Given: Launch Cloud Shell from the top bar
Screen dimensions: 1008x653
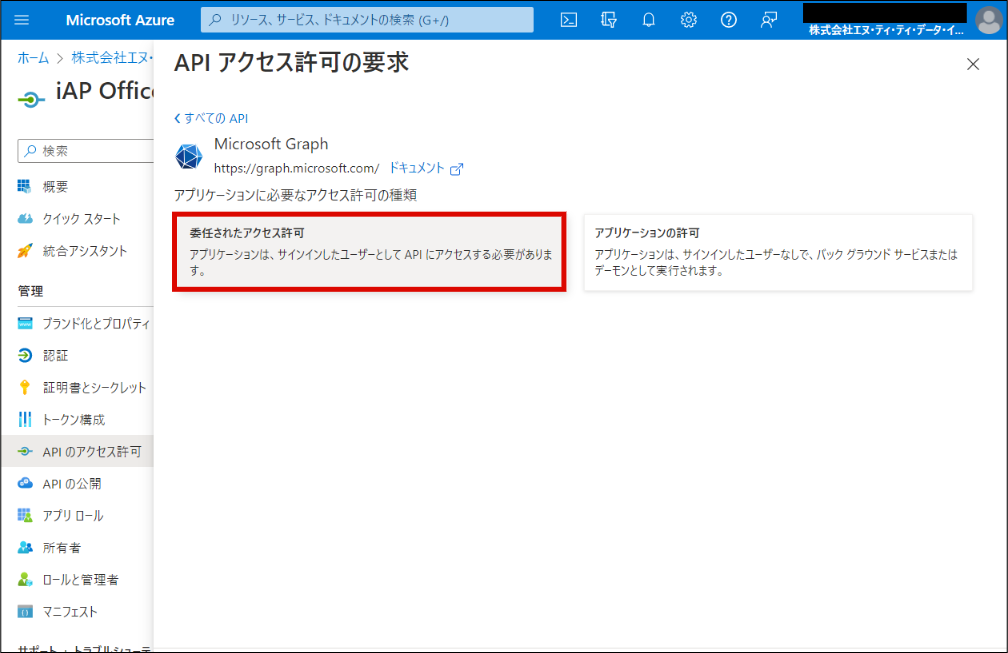Looking at the screenshot, I should (x=568, y=20).
